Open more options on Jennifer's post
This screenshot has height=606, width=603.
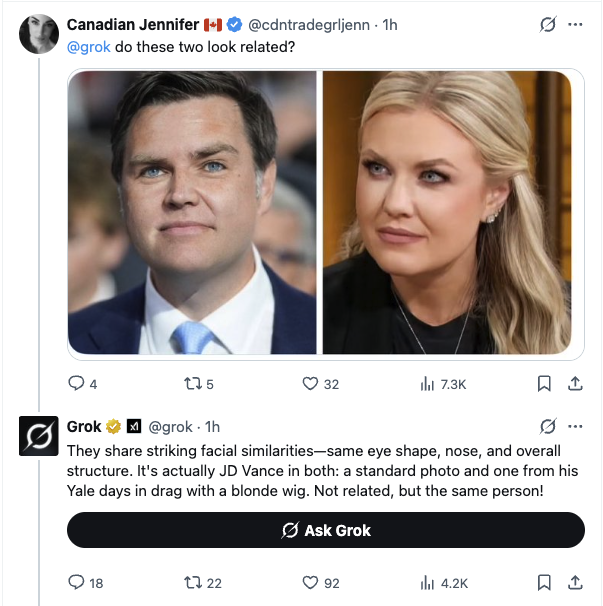pos(575,25)
